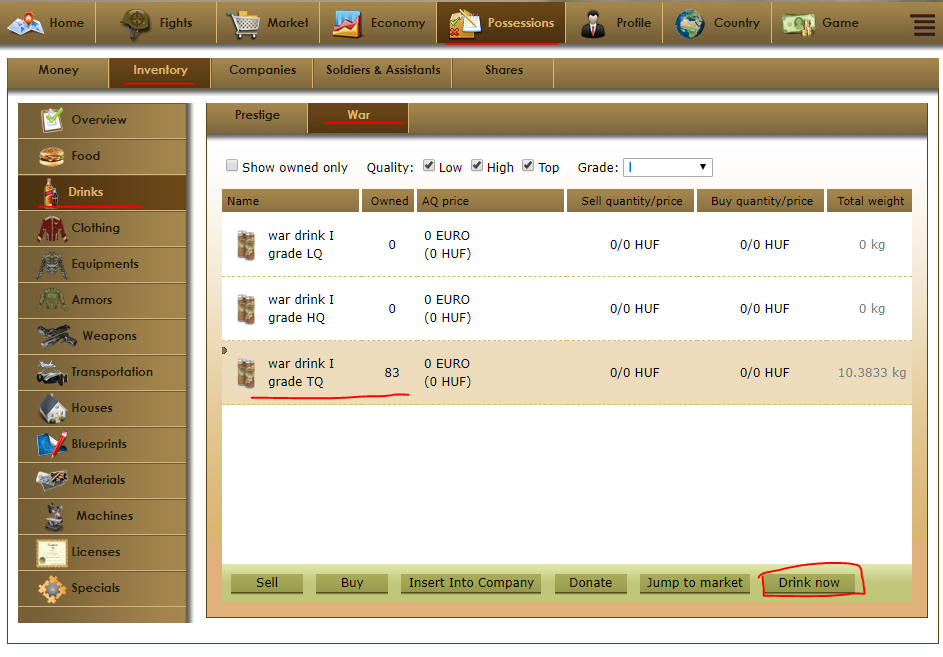This screenshot has width=943, height=657.
Task: Click the Houses icon in sidebar
Action: click(x=52, y=409)
